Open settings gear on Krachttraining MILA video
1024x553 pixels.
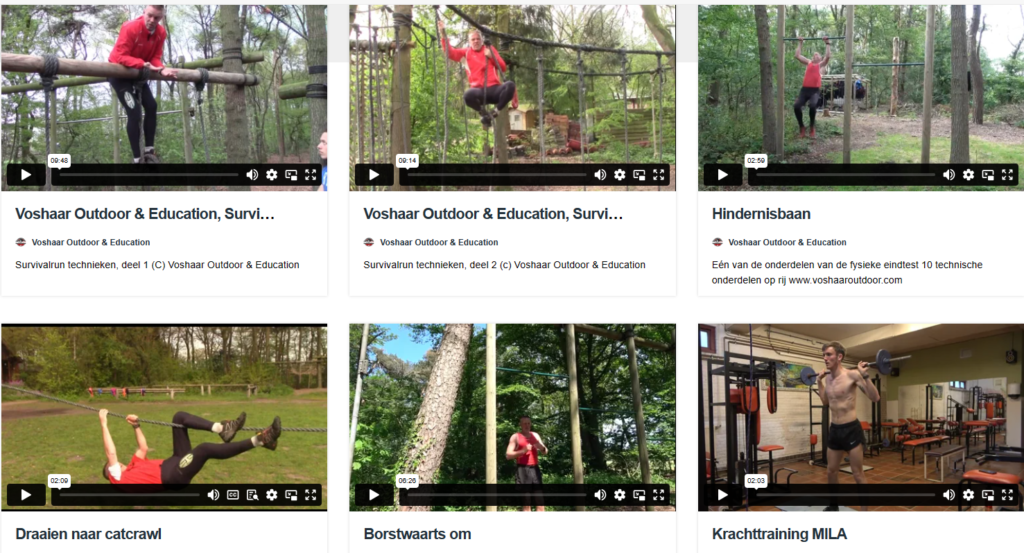pos(968,495)
